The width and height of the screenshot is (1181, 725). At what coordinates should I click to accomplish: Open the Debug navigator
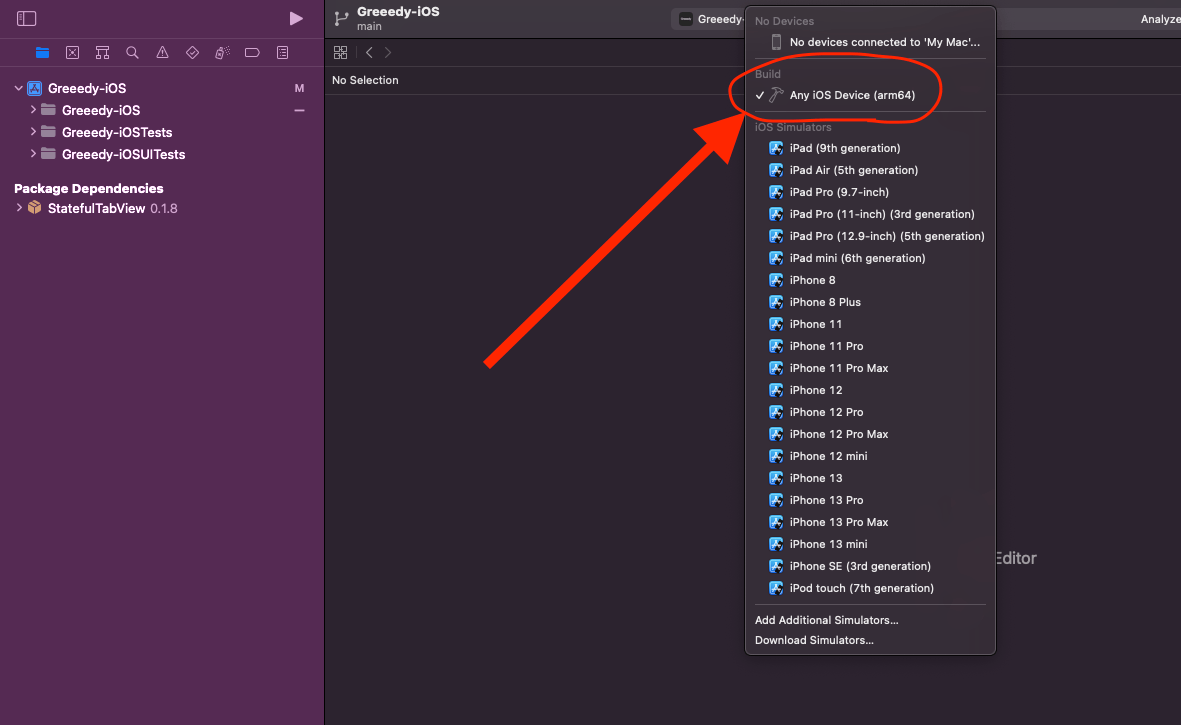coord(222,53)
